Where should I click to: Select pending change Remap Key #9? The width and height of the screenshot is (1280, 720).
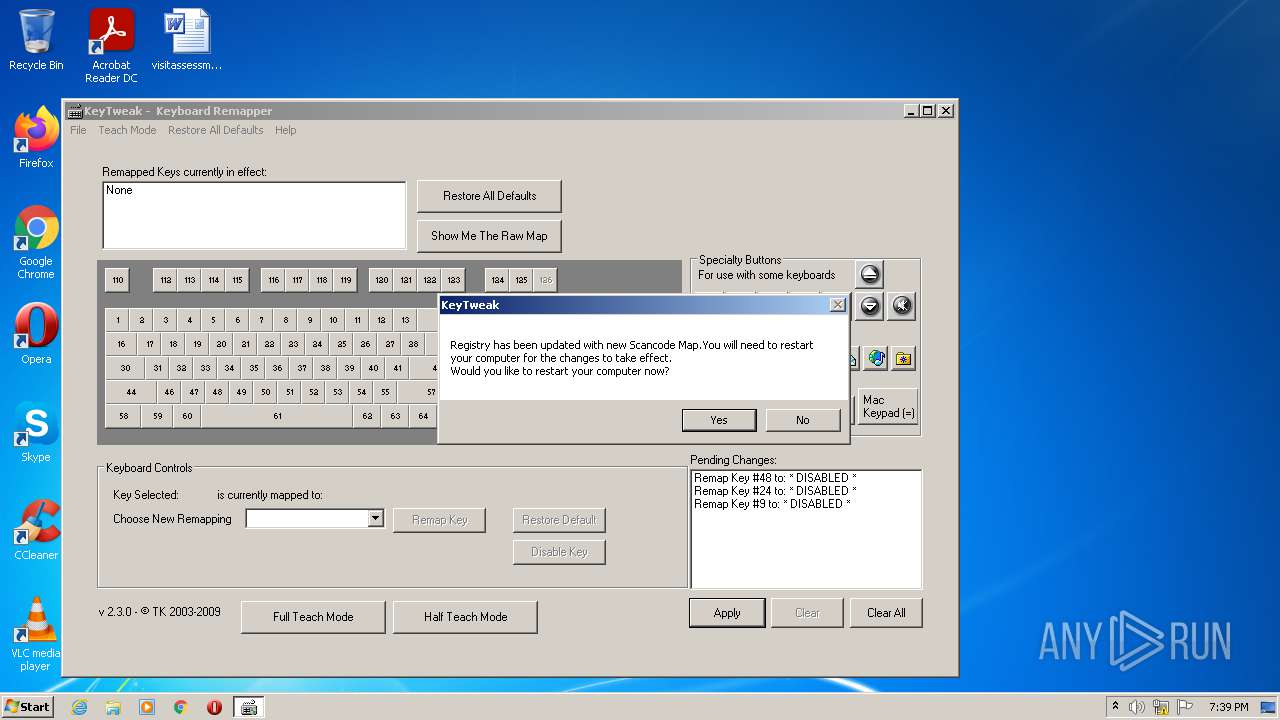point(772,504)
